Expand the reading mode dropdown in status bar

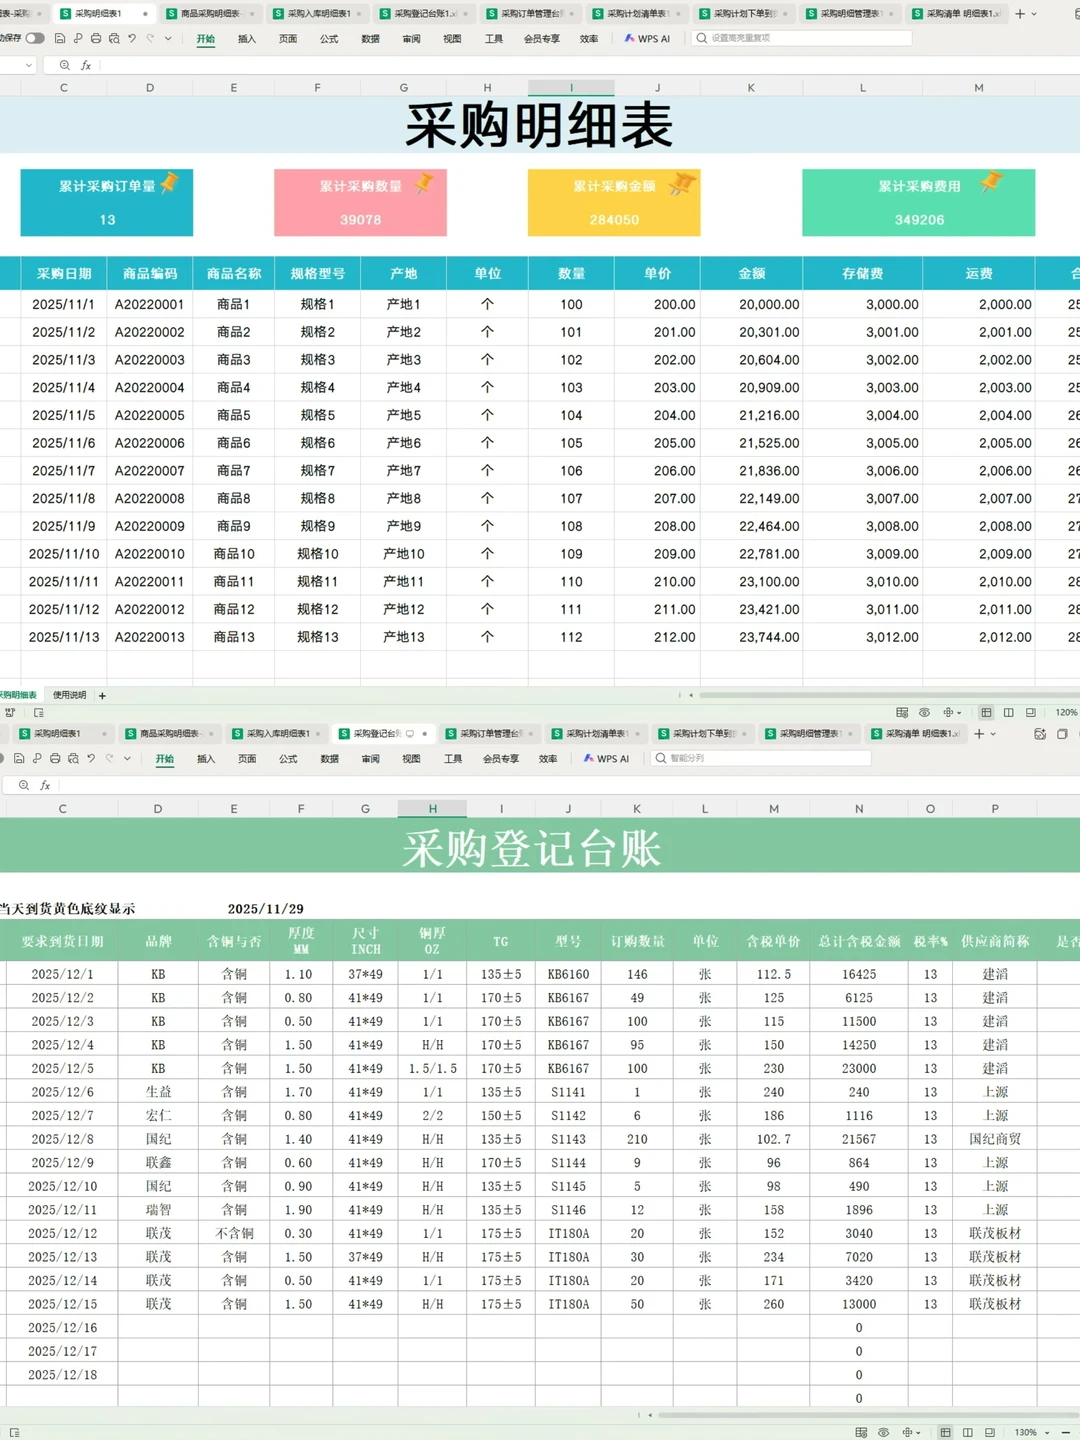pos(959,712)
